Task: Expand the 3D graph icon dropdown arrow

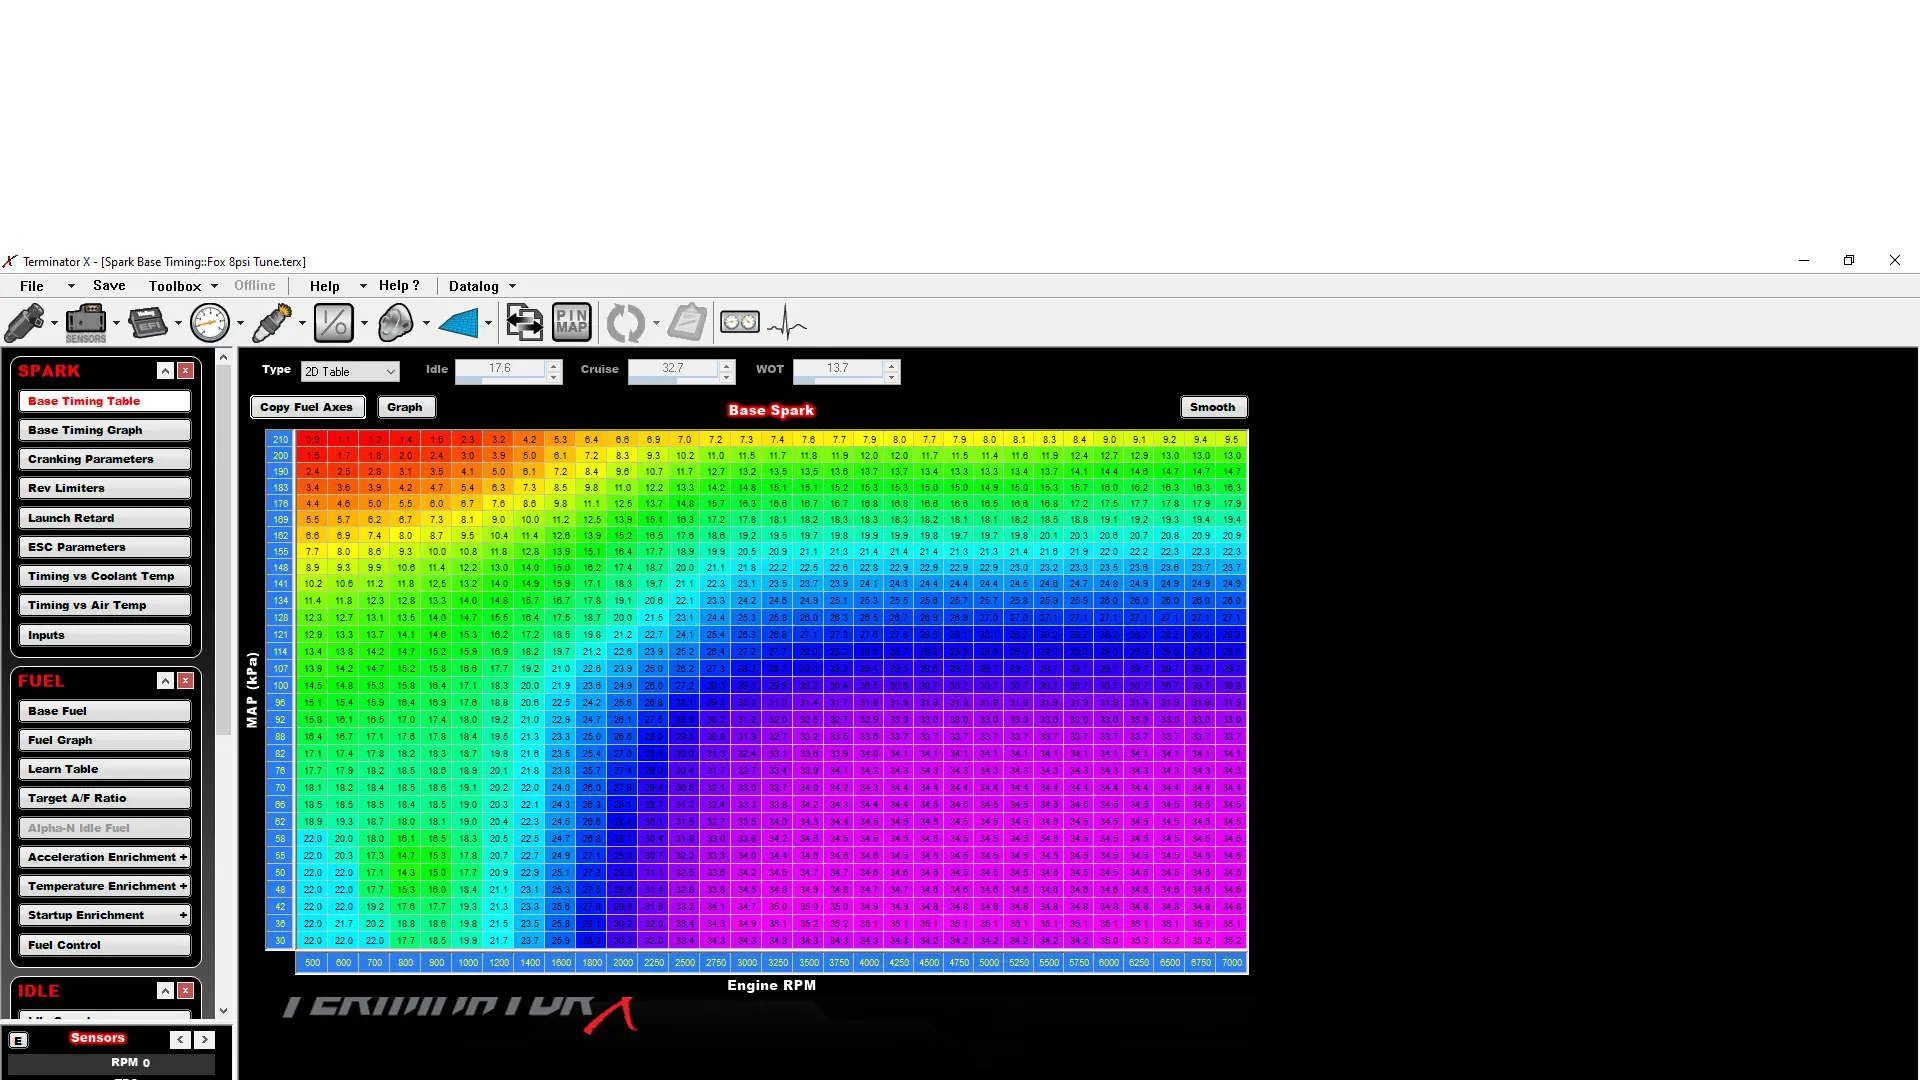Action: [488, 323]
